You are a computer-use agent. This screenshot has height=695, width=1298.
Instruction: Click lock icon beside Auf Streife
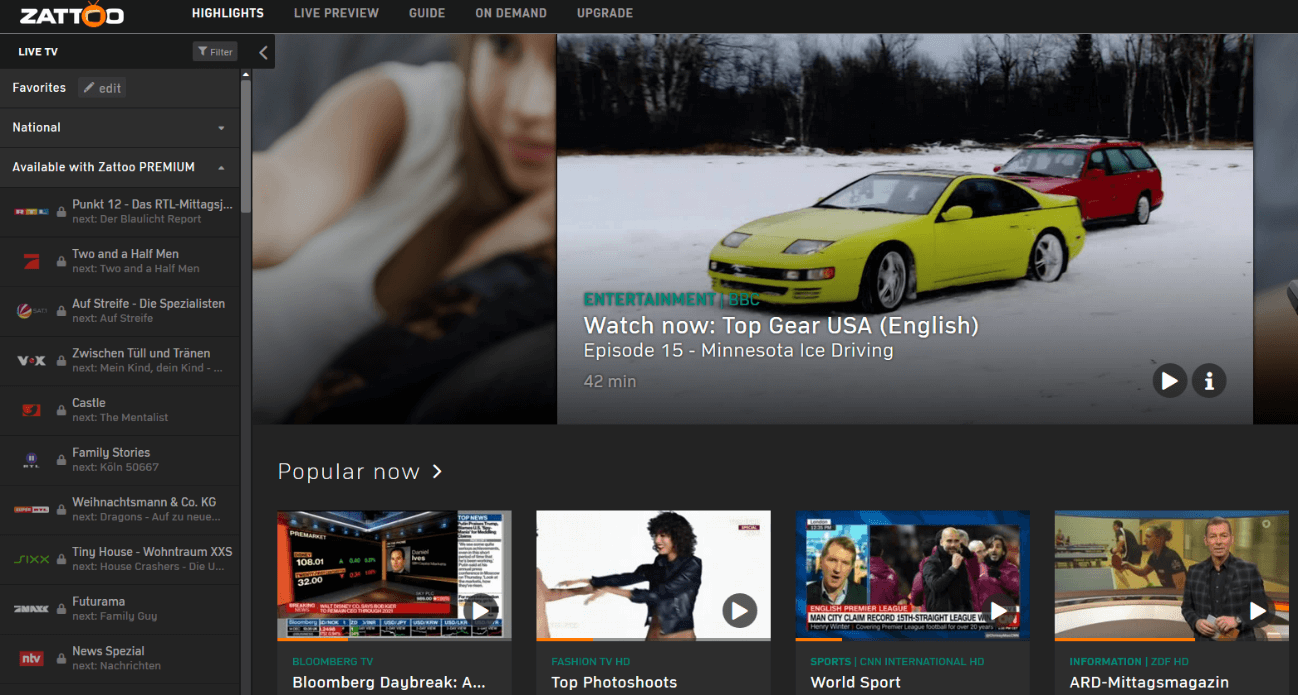tap(62, 311)
